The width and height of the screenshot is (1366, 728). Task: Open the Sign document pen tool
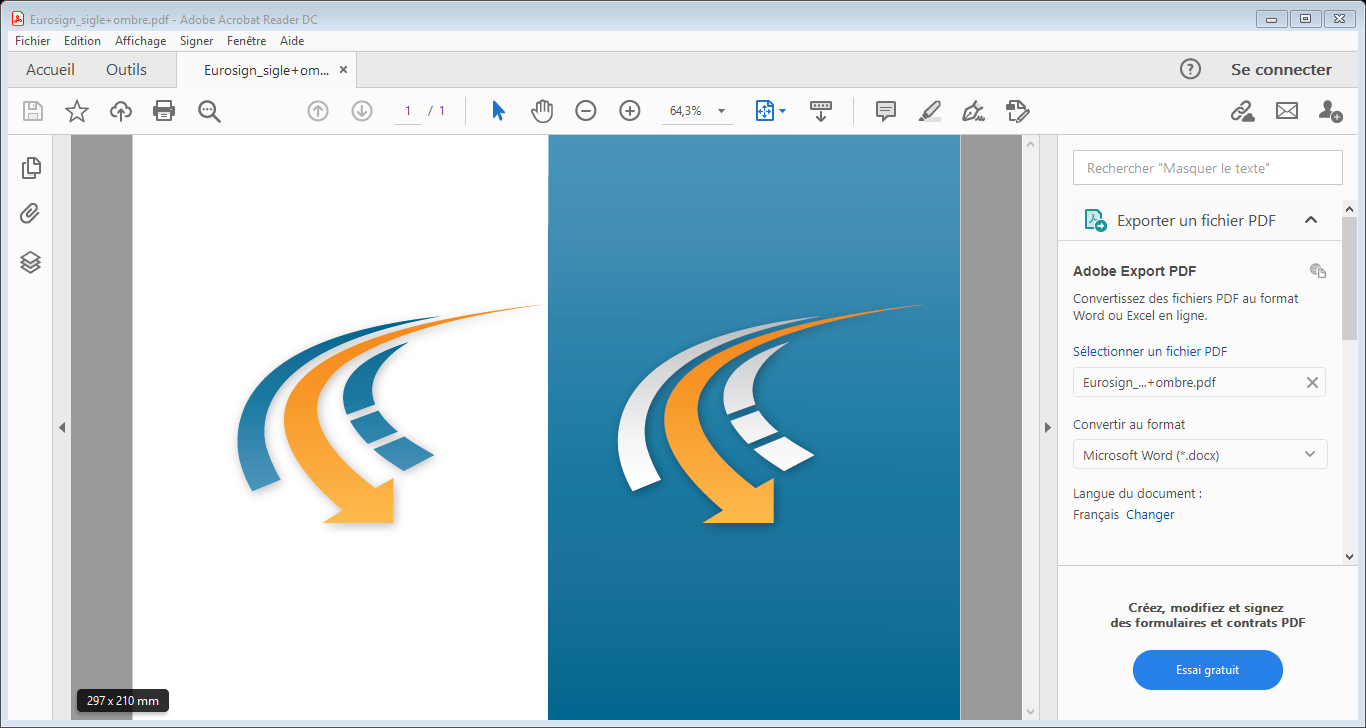(x=973, y=111)
